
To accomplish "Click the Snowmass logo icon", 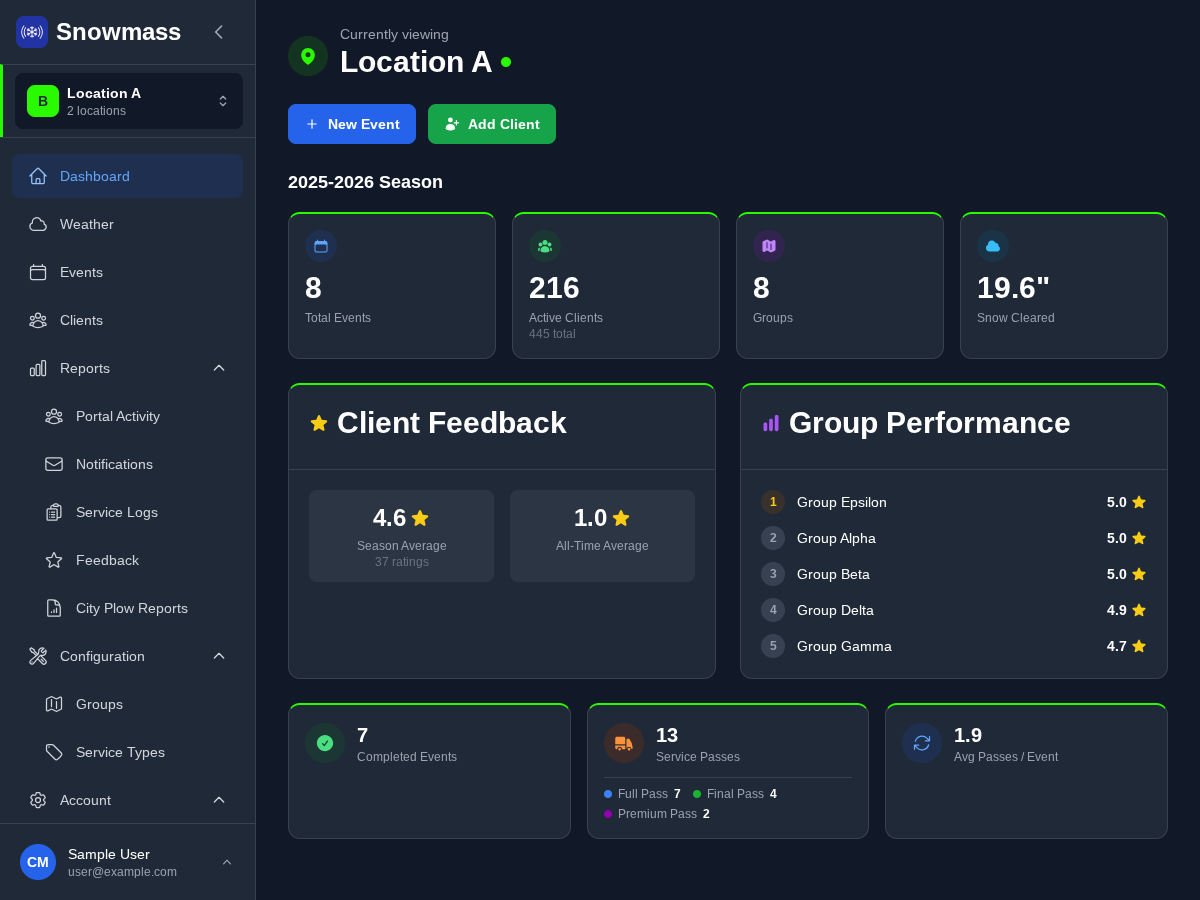I will [x=32, y=32].
